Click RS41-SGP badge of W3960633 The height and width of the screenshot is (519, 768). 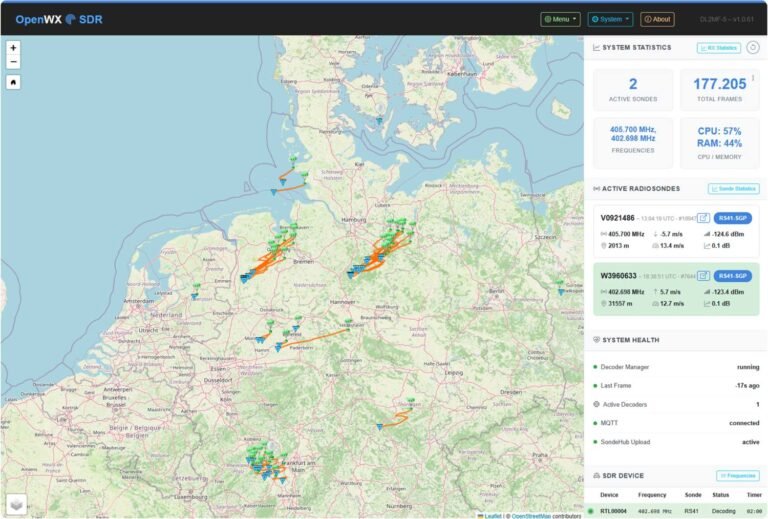(733, 276)
